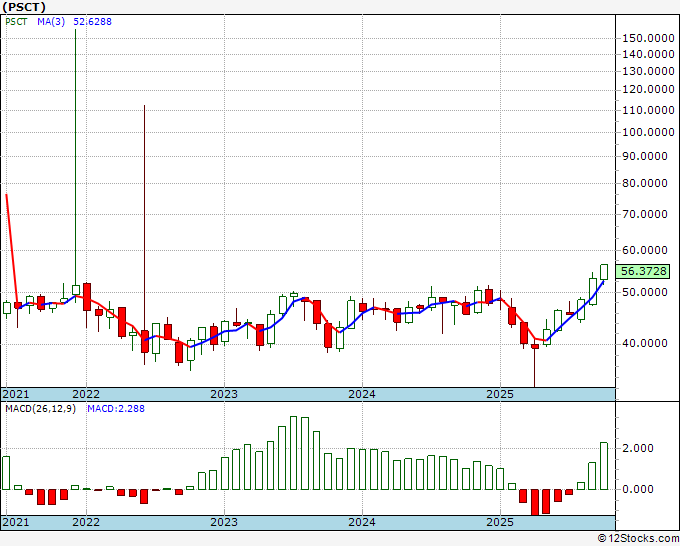
Task: Click the (PSCT) chart title
Action: [24, 7]
